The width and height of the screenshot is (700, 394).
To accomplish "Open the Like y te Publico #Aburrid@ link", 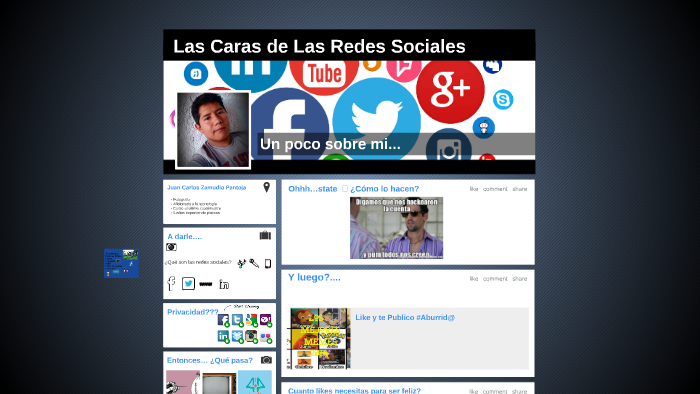I will 405,317.
